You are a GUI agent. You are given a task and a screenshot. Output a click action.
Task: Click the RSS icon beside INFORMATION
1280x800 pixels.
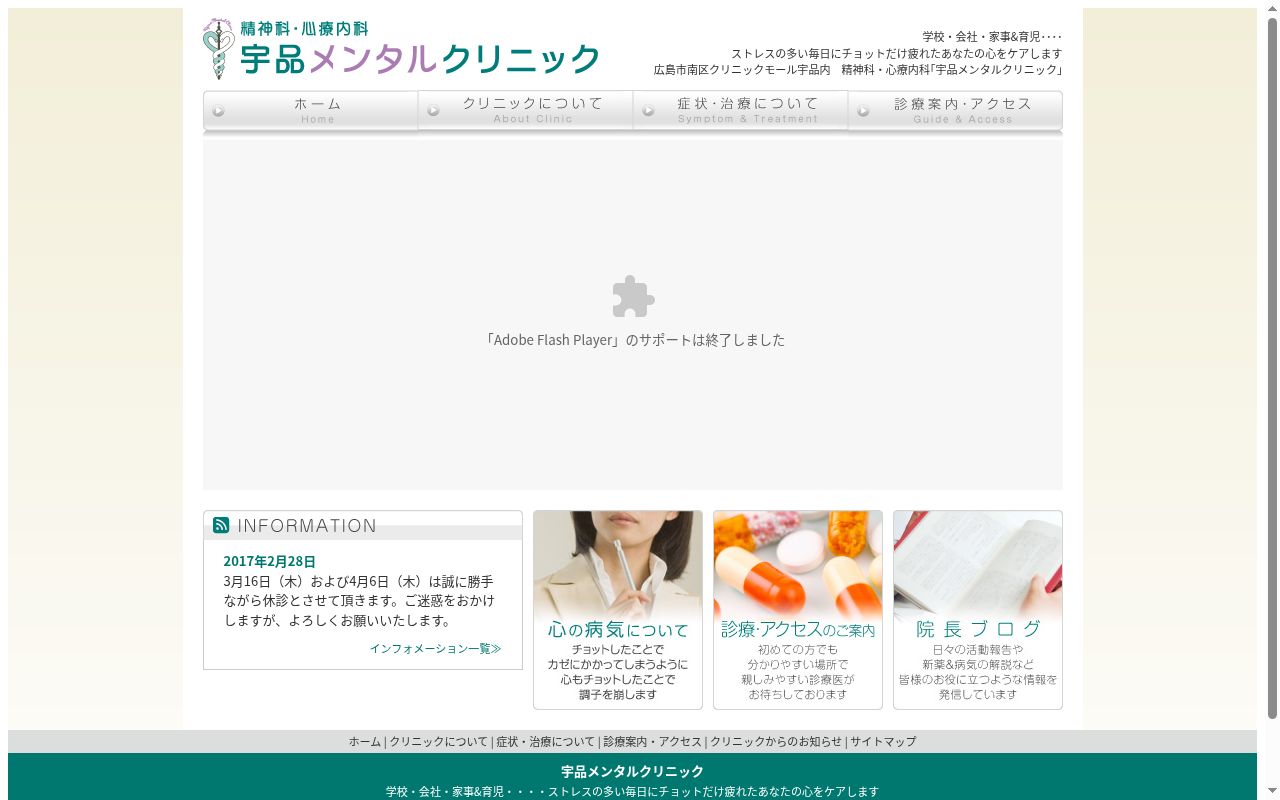pos(221,525)
